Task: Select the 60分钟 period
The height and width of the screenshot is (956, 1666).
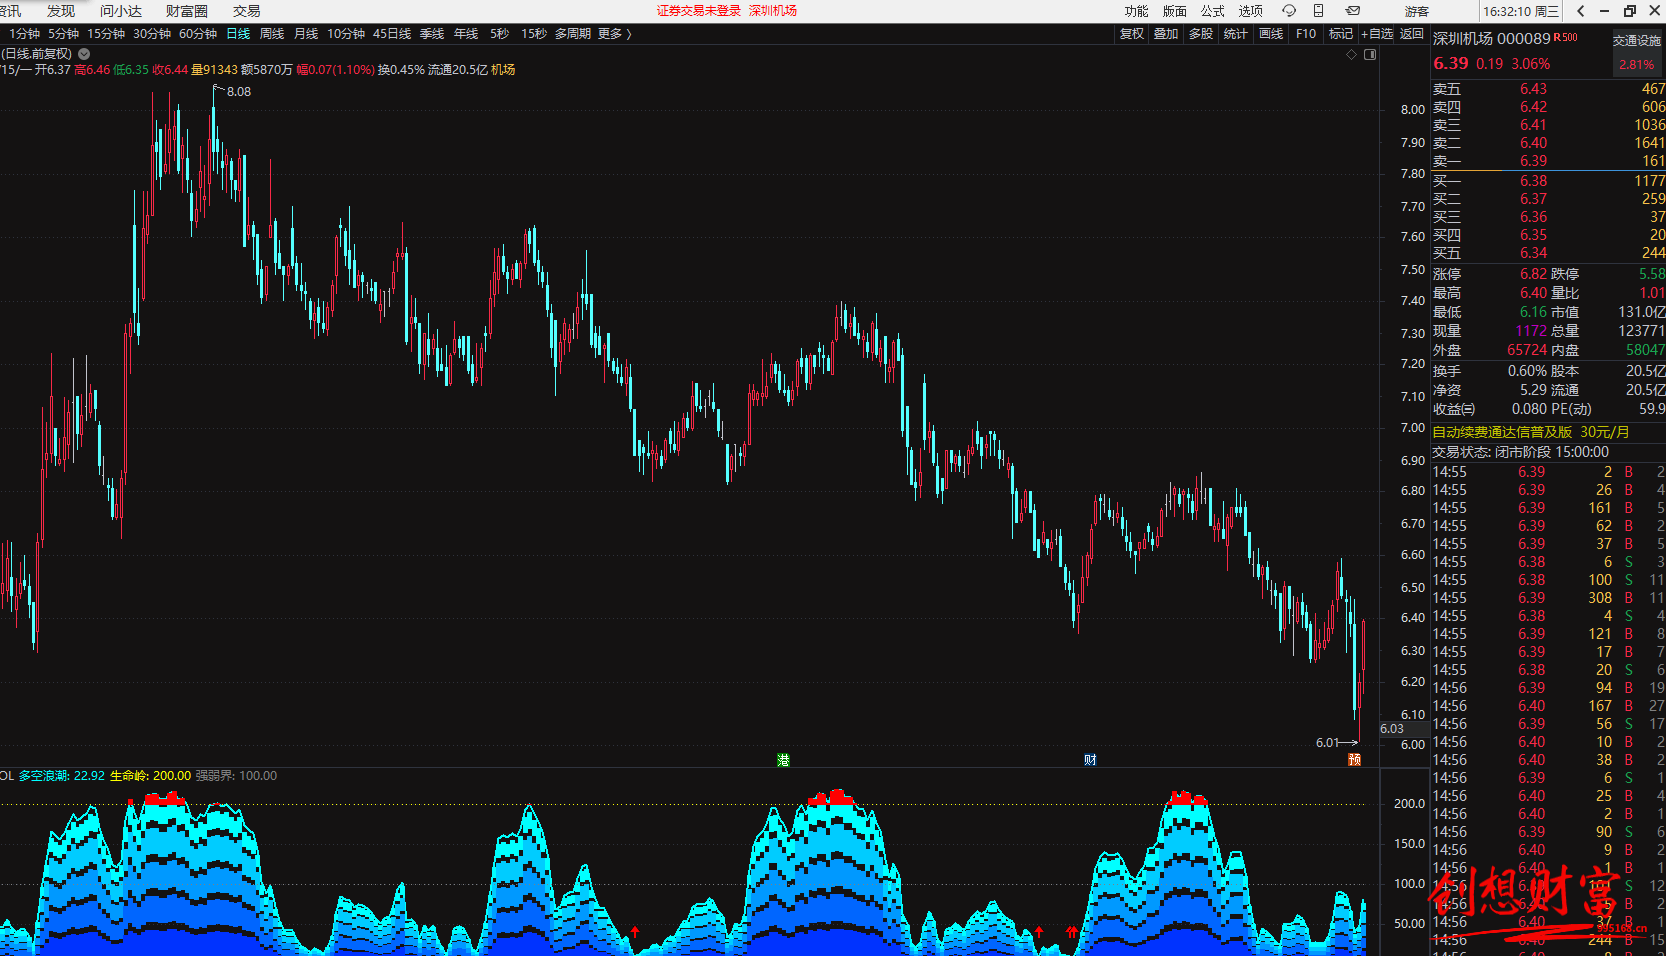Action: 198,34
